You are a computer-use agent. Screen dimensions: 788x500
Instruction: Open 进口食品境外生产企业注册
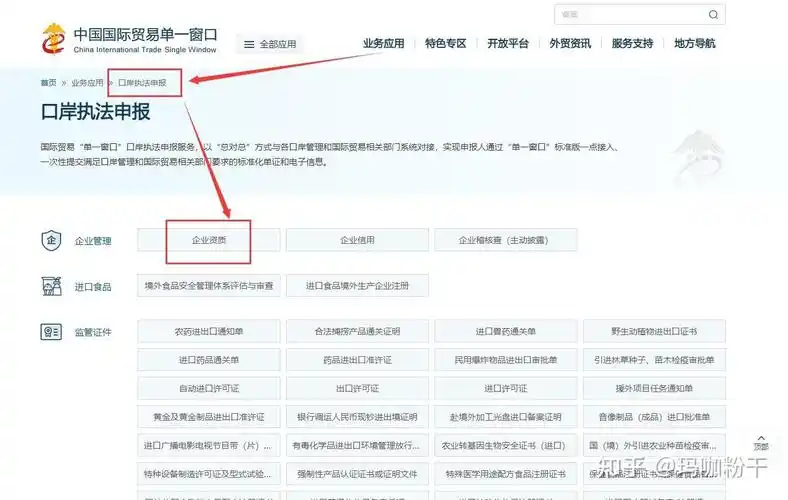point(357,286)
